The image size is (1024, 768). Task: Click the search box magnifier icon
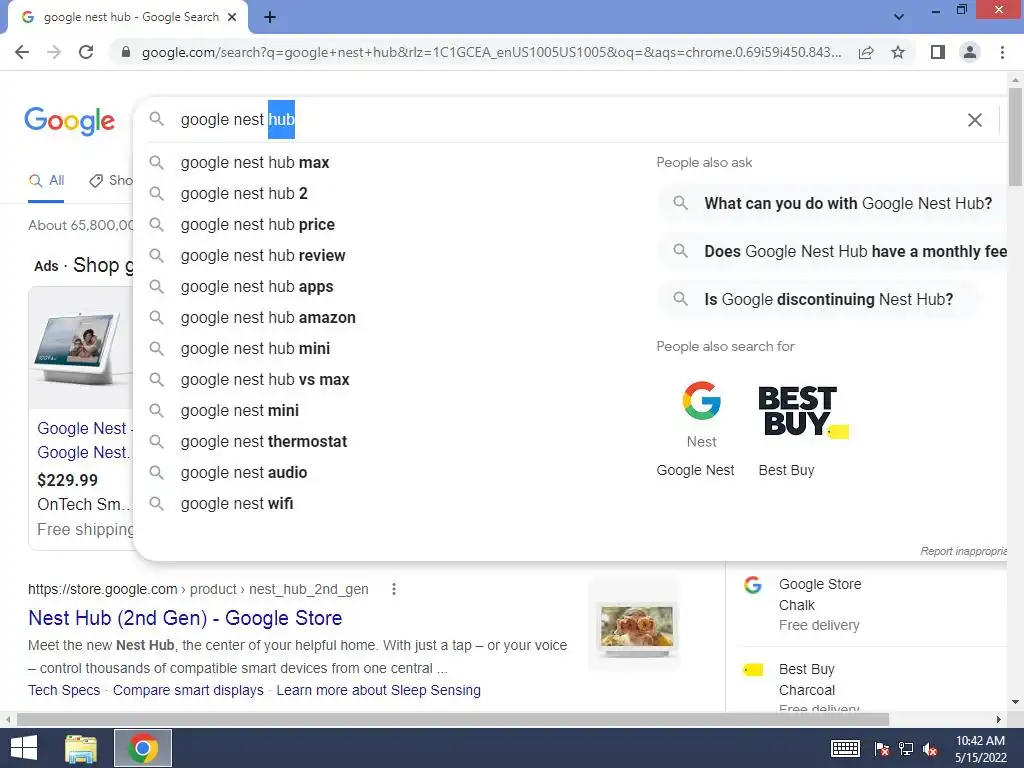(x=156, y=119)
